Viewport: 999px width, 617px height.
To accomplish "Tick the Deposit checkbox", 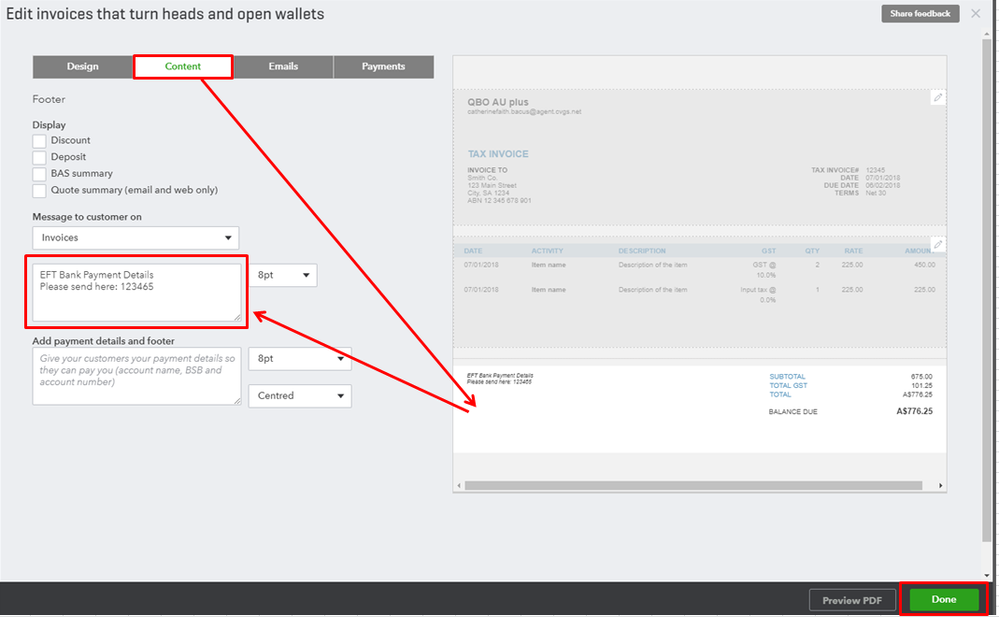I will (x=40, y=157).
